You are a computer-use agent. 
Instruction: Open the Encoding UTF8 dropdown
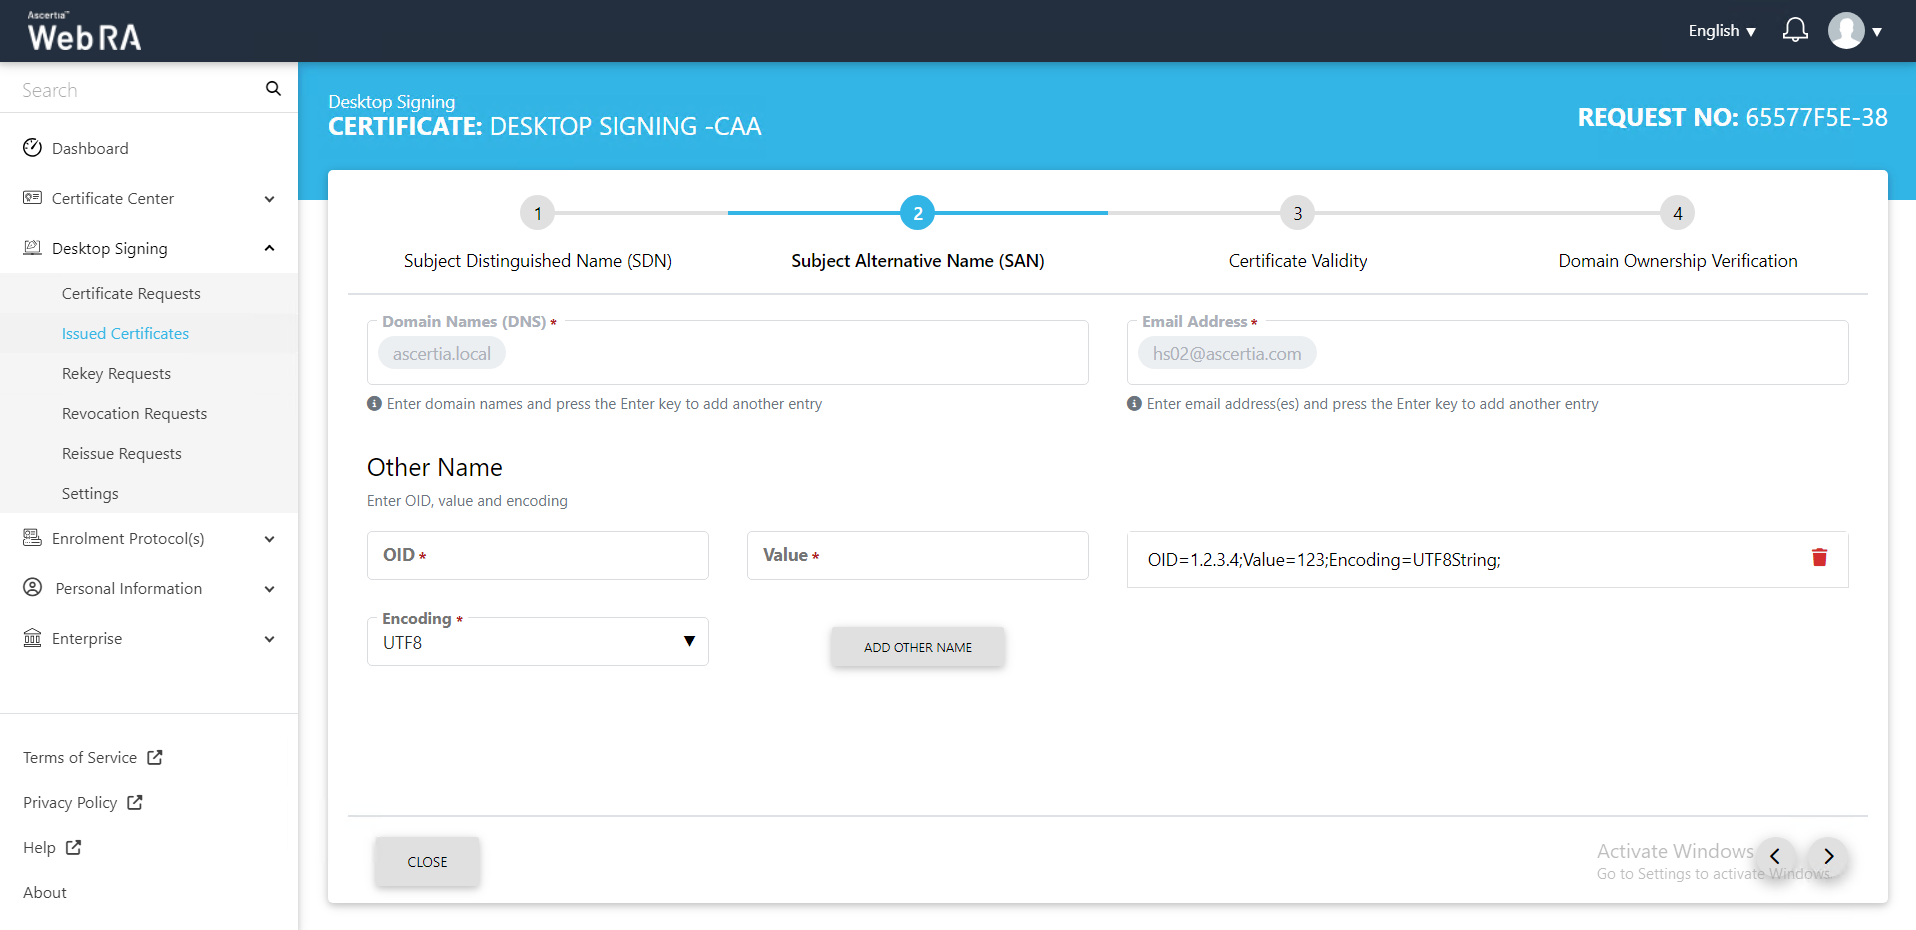[538, 642]
